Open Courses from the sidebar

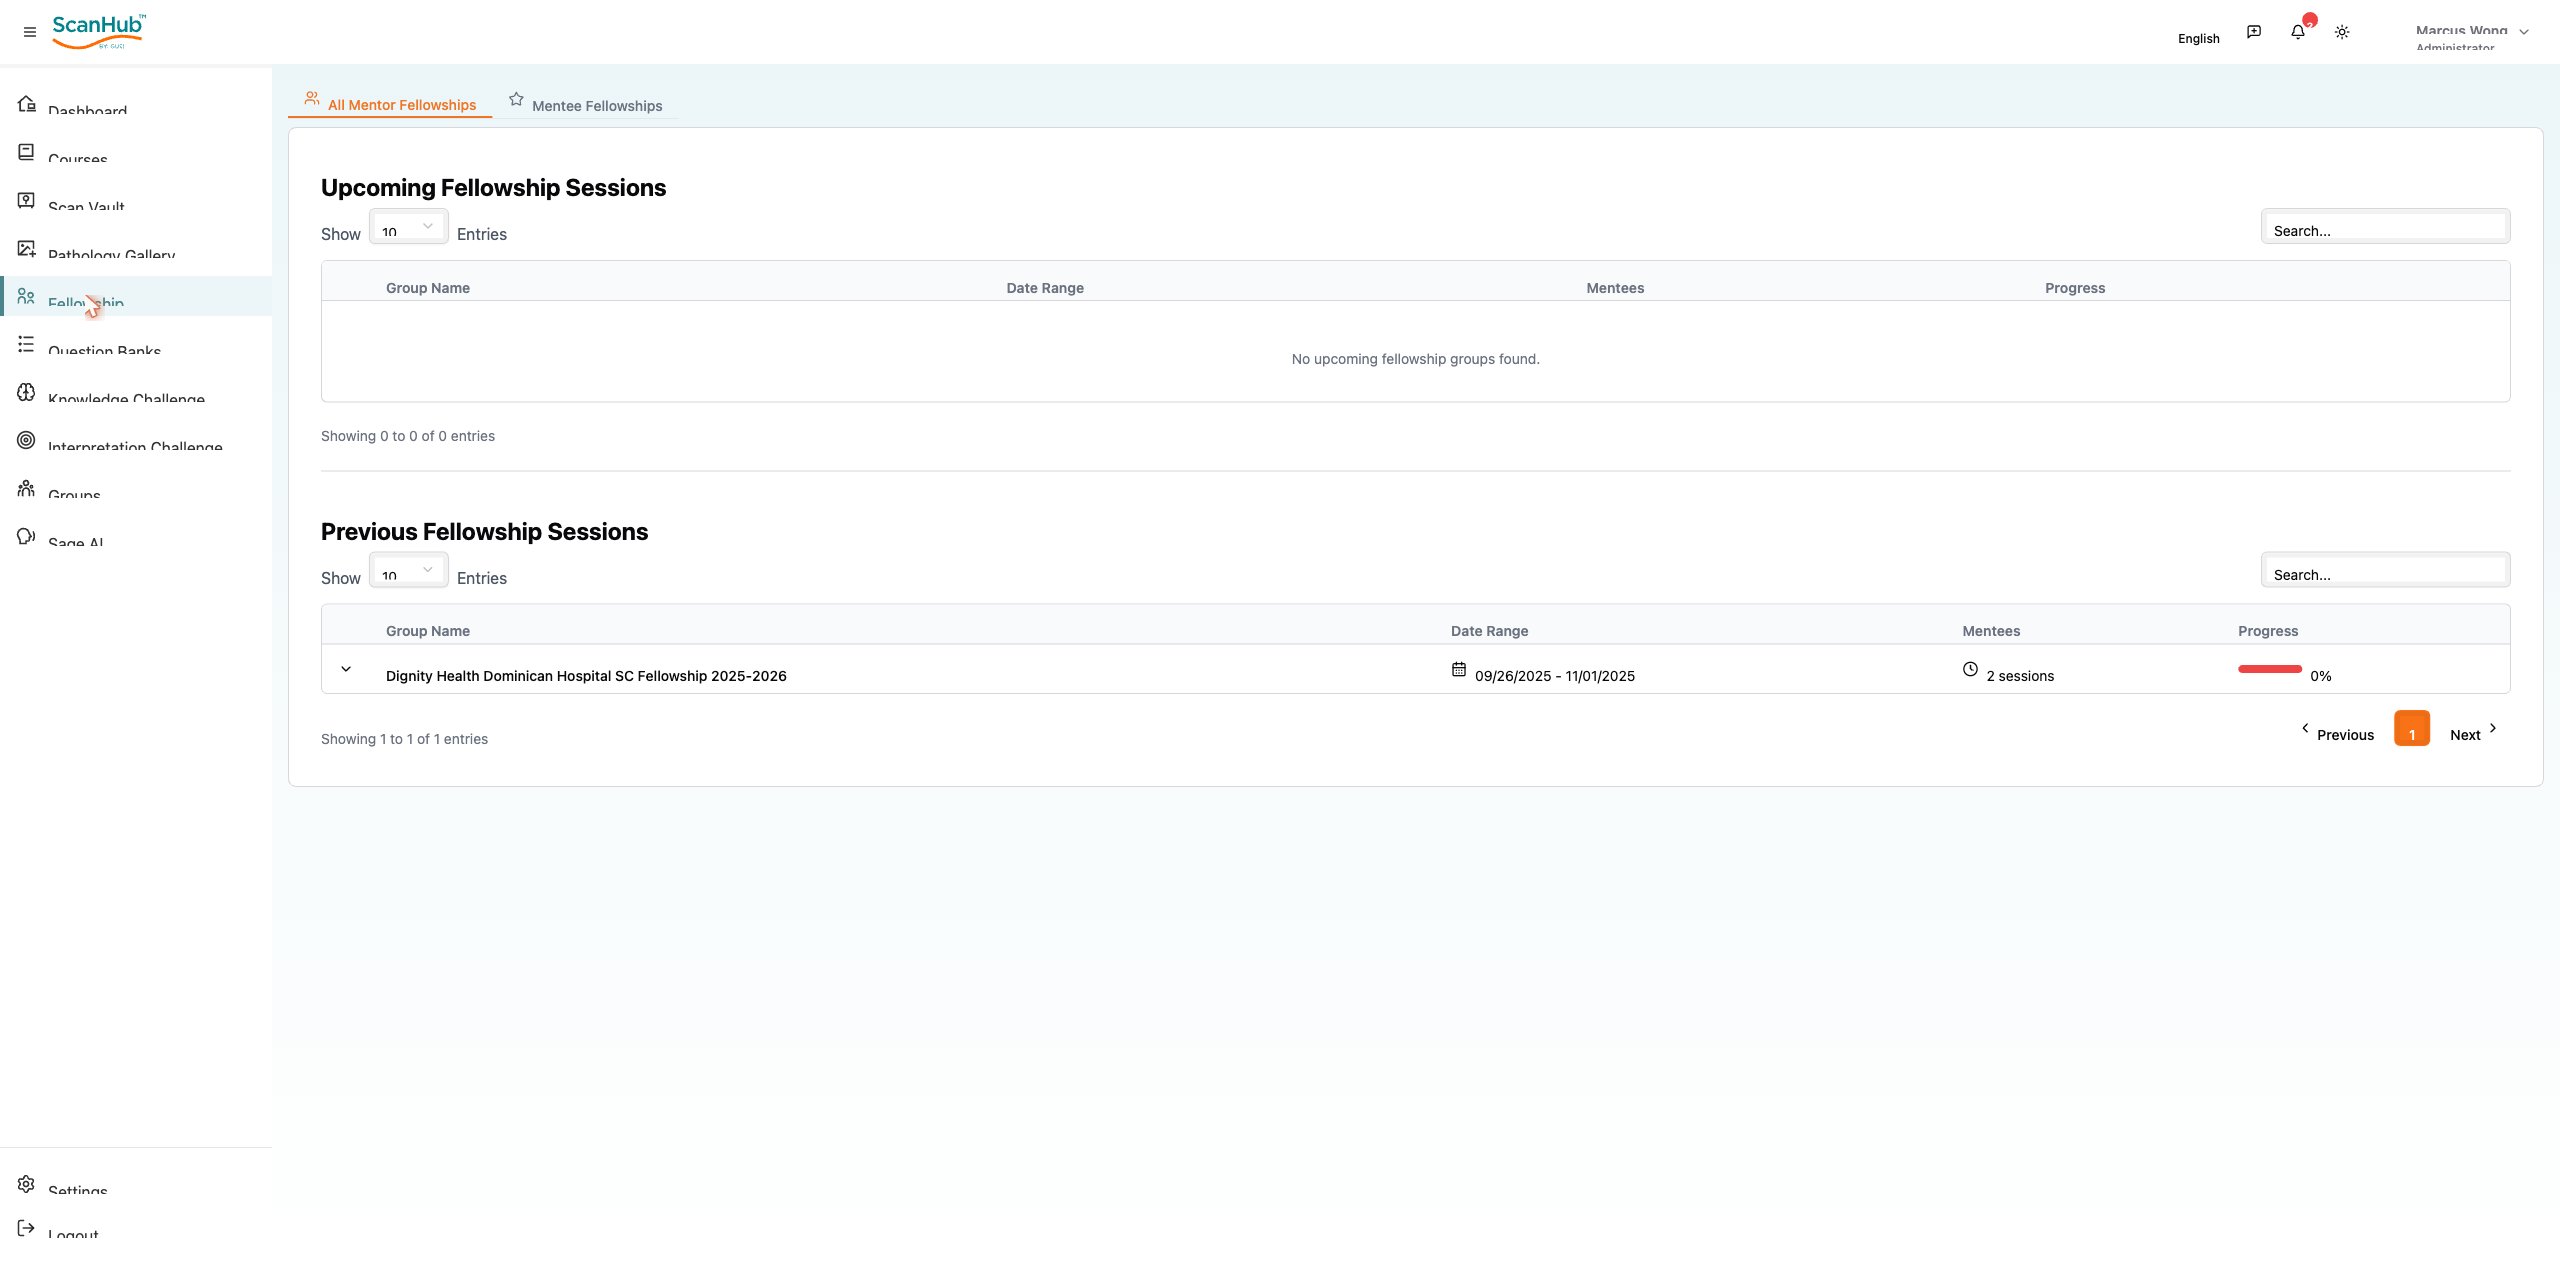(136, 152)
